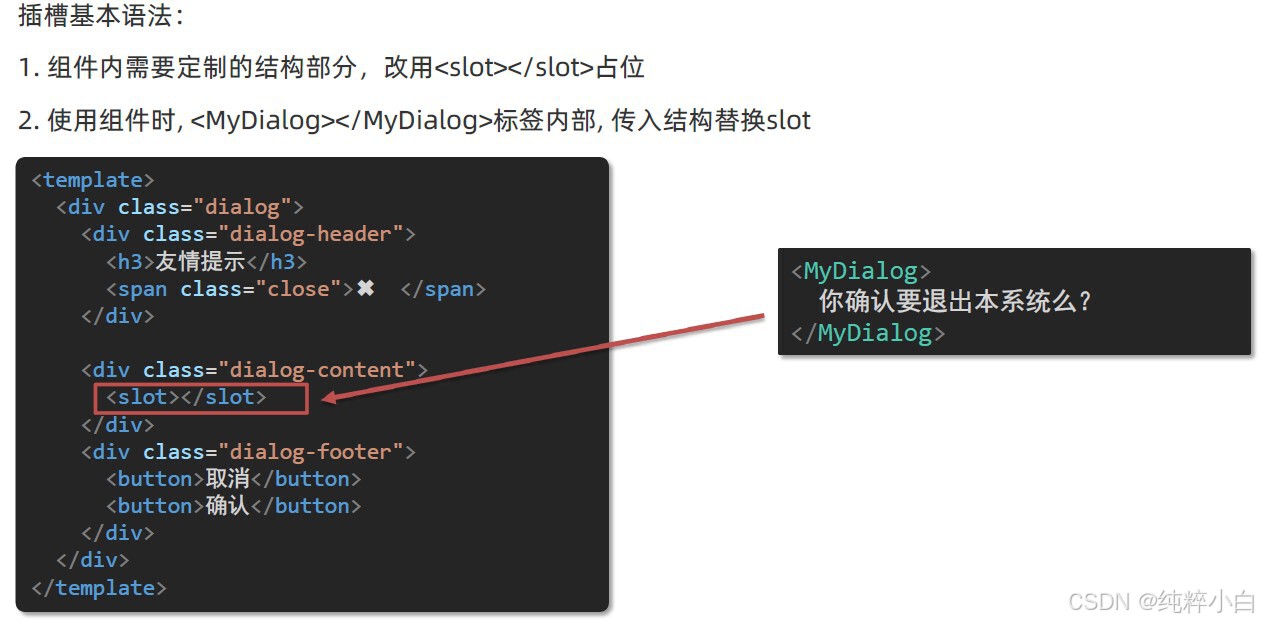Click the opening <MyDialog> tag
This screenshot has height=623, width=1261.
861,271
